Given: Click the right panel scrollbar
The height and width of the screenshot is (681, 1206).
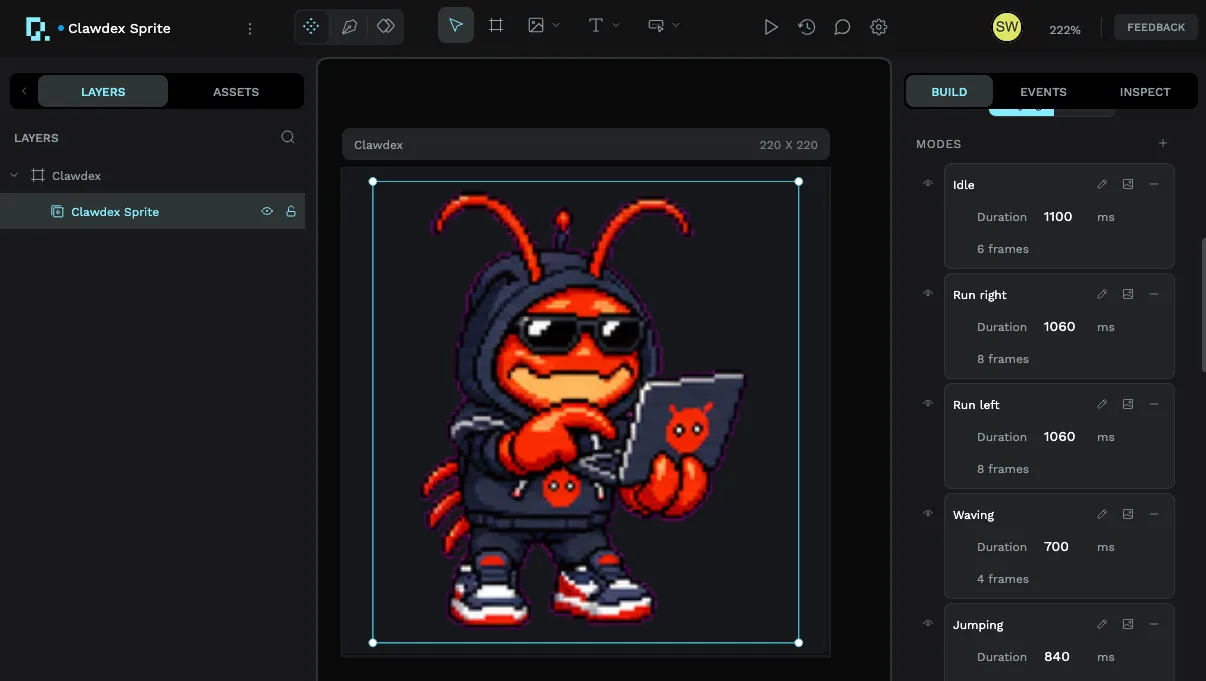Looking at the screenshot, I should 1203,305.
